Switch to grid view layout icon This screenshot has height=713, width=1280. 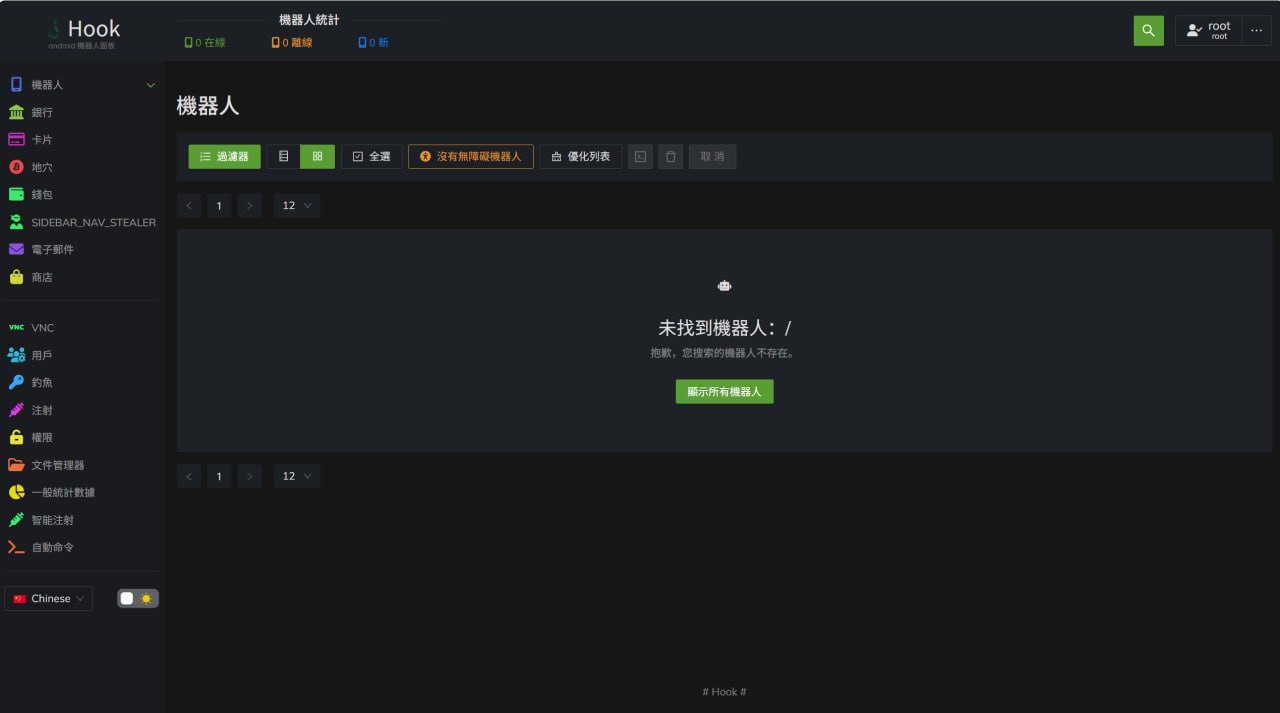317,157
